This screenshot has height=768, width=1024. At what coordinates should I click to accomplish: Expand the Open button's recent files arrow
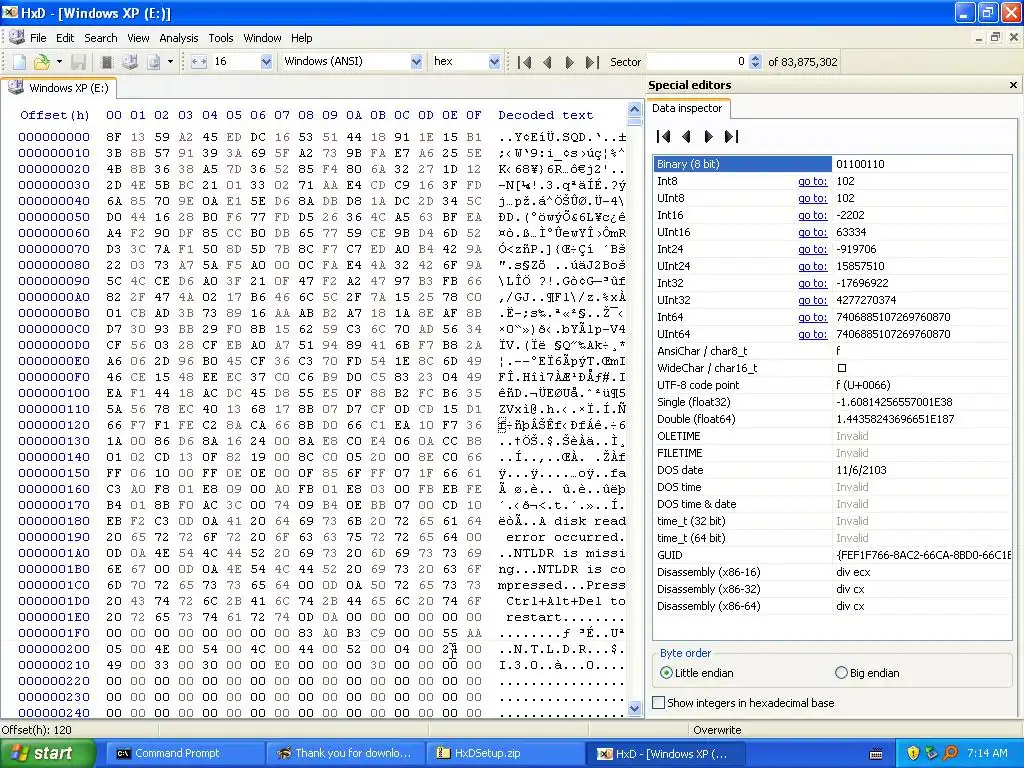tap(59, 62)
